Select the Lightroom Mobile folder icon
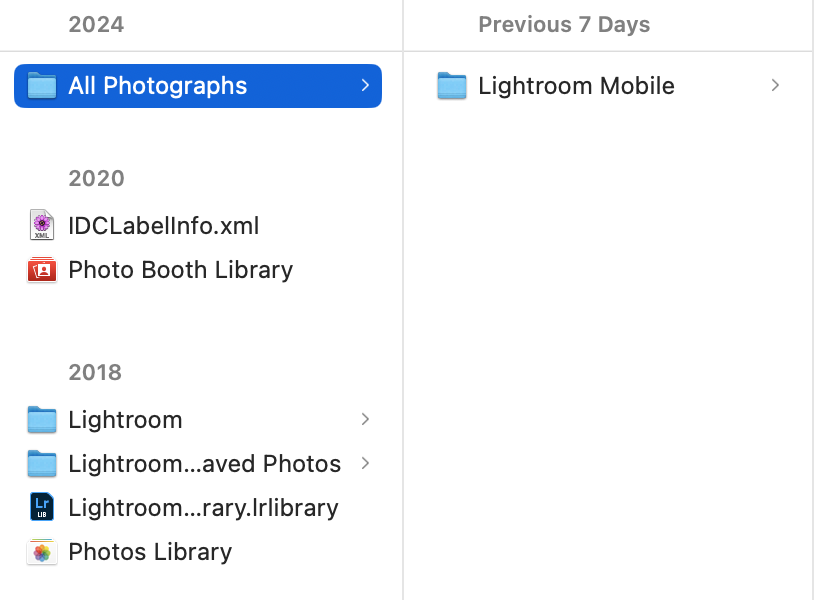816x600 pixels. (x=452, y=86)
